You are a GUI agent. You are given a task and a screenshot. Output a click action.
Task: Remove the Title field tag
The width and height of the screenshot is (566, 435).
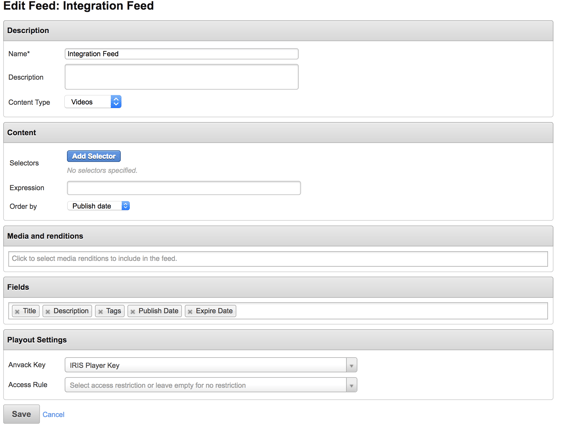pyautogui.click(x=17, y=312)
